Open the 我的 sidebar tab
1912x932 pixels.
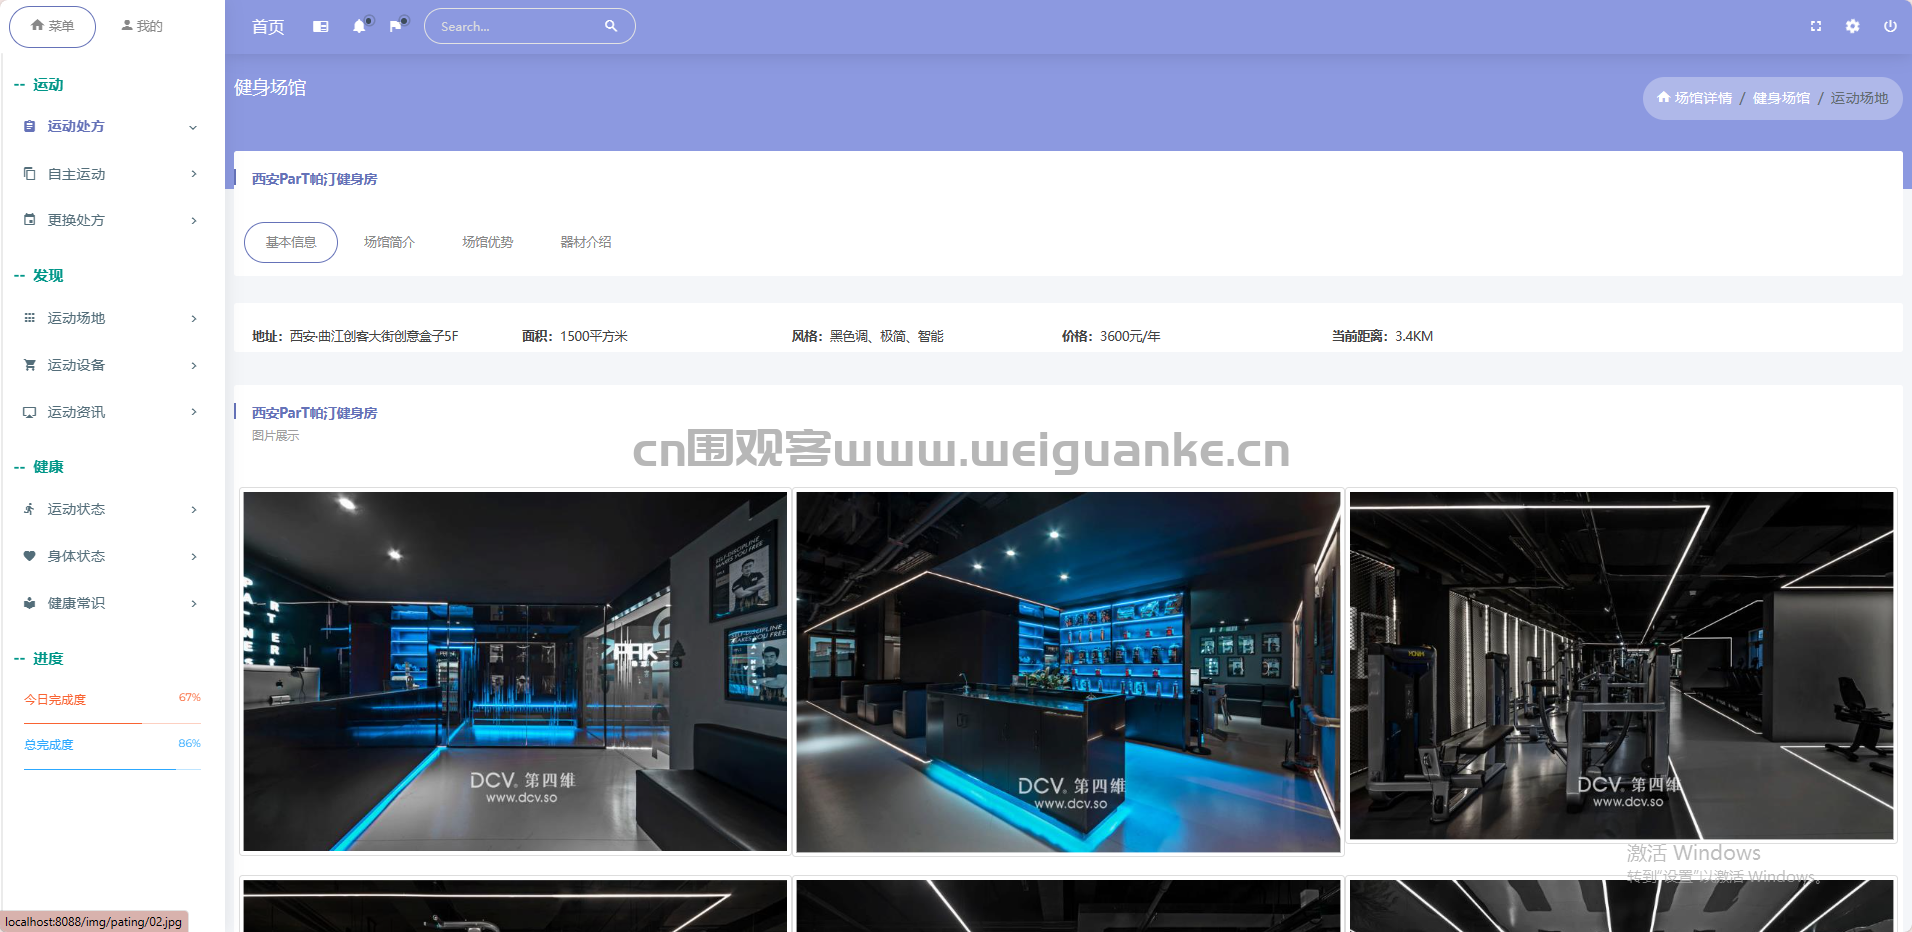[x=142, y=26]
